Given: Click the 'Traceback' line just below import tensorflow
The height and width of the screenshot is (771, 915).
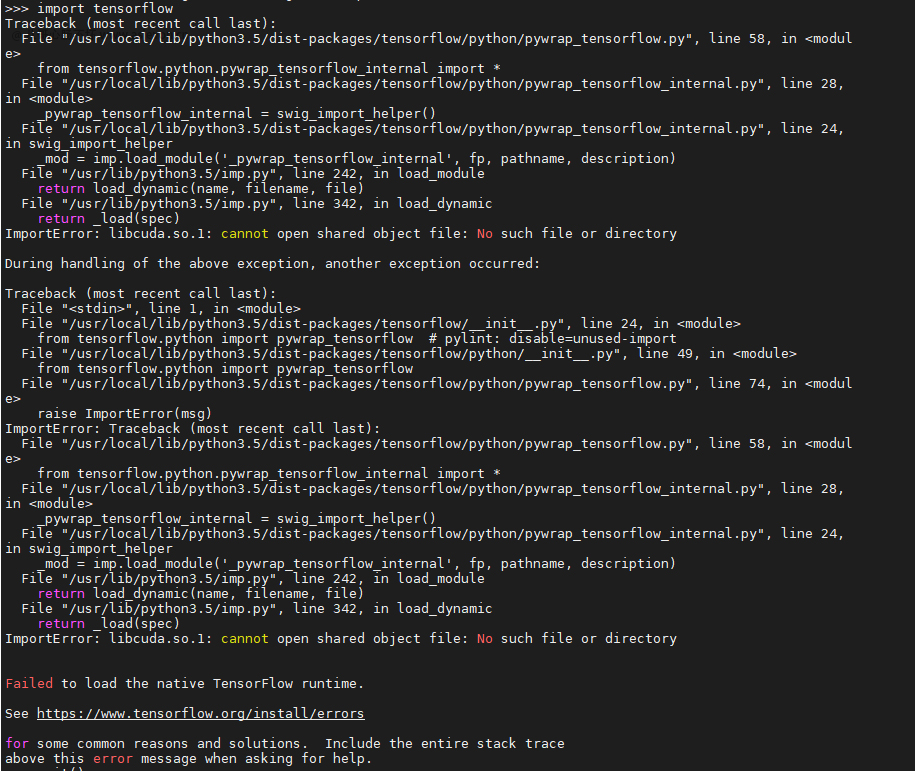Looking at the screenshot, I should [141, 23].
